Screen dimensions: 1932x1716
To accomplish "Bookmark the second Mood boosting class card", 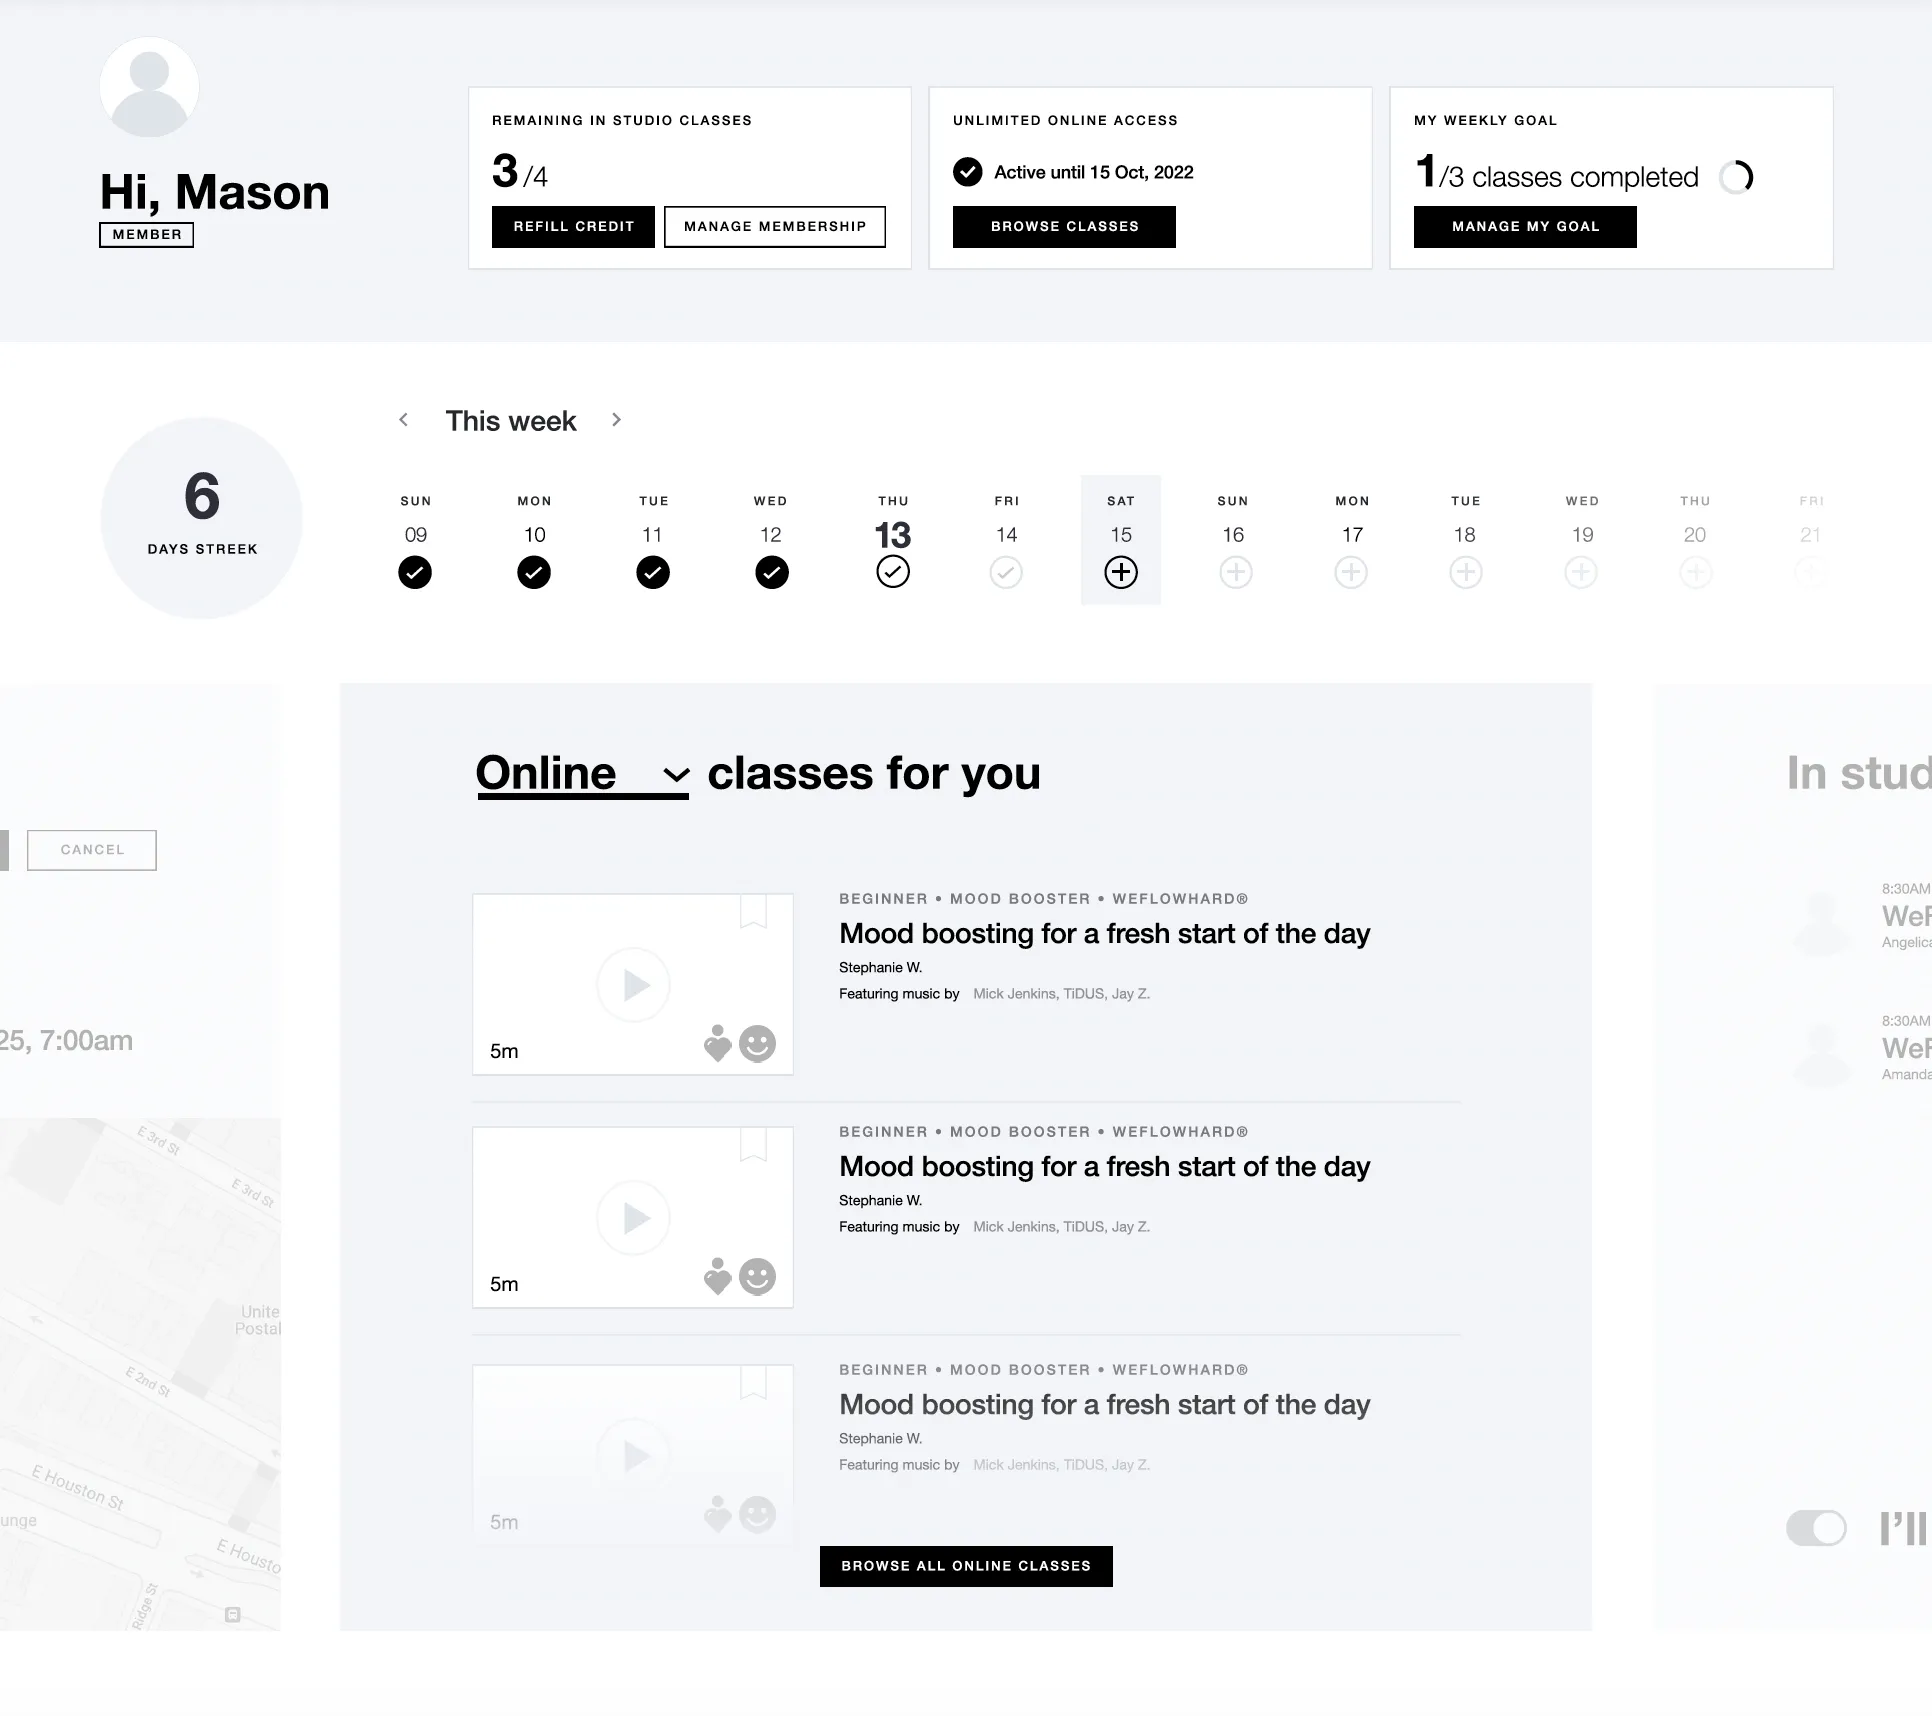I will (755, 1144).
